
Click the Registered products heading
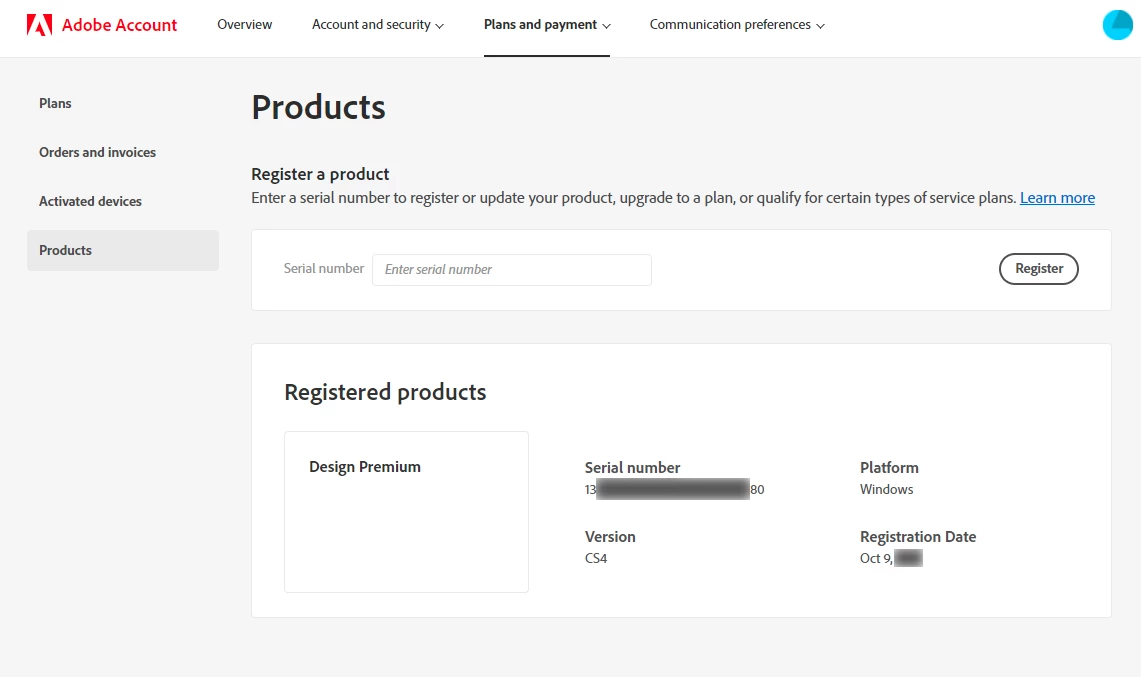[385, 392]
